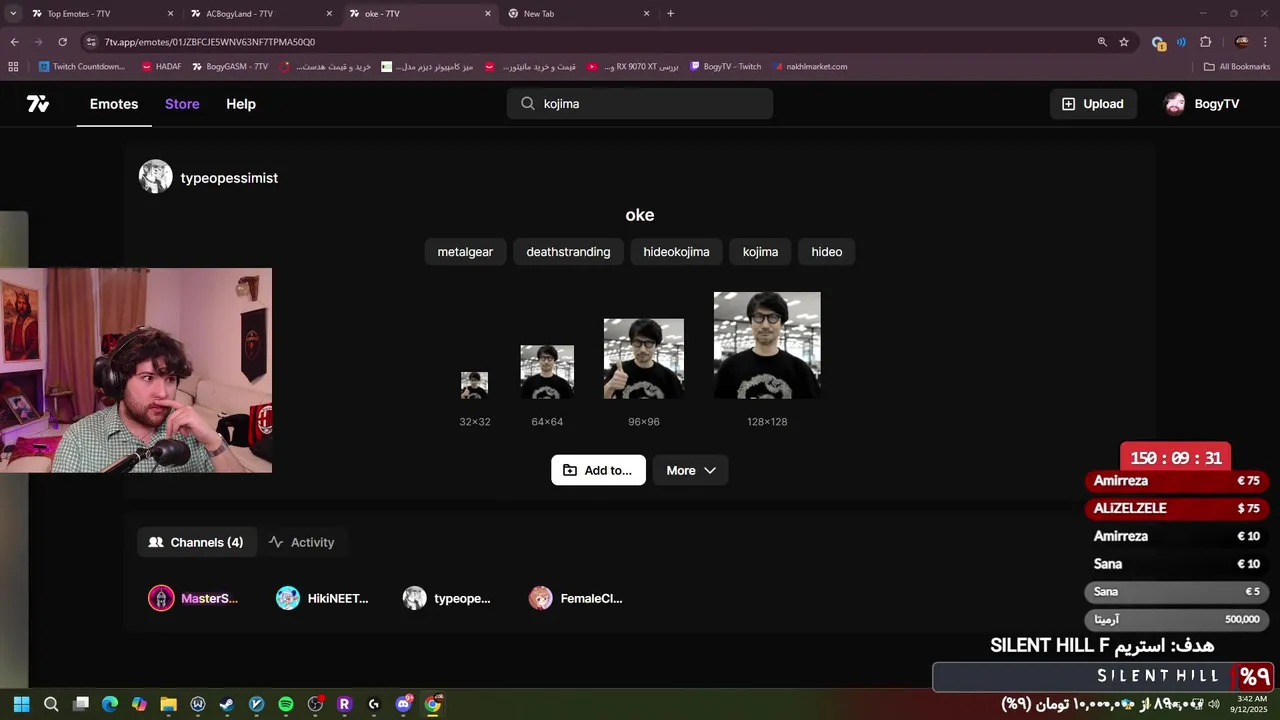Screen dimensions: 1280x720
Task: Open the Windows Start button
Action: point(21,704)
